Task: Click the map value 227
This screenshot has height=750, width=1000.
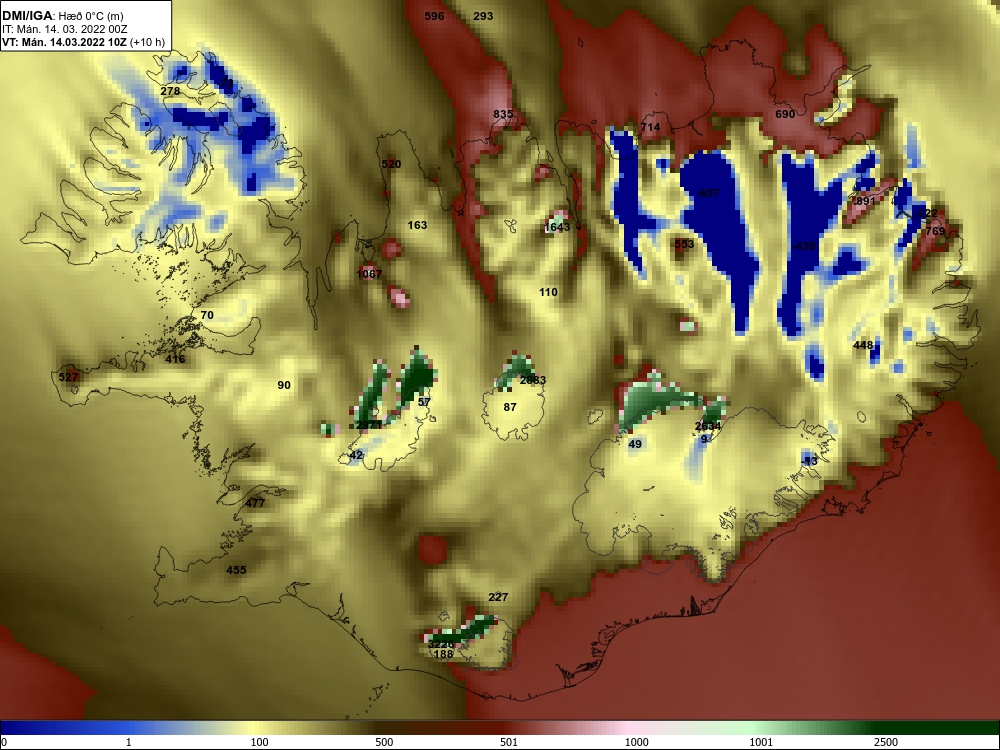Action: click(498, 597)
